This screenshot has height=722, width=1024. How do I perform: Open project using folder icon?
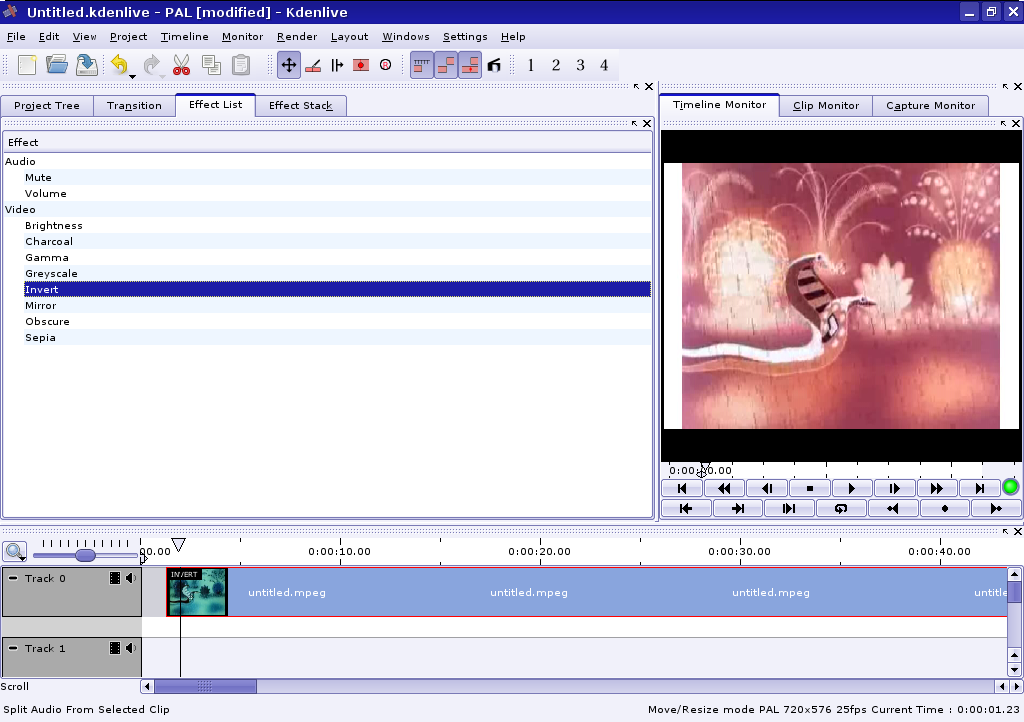pyautogui.click(x=57, y=65)
